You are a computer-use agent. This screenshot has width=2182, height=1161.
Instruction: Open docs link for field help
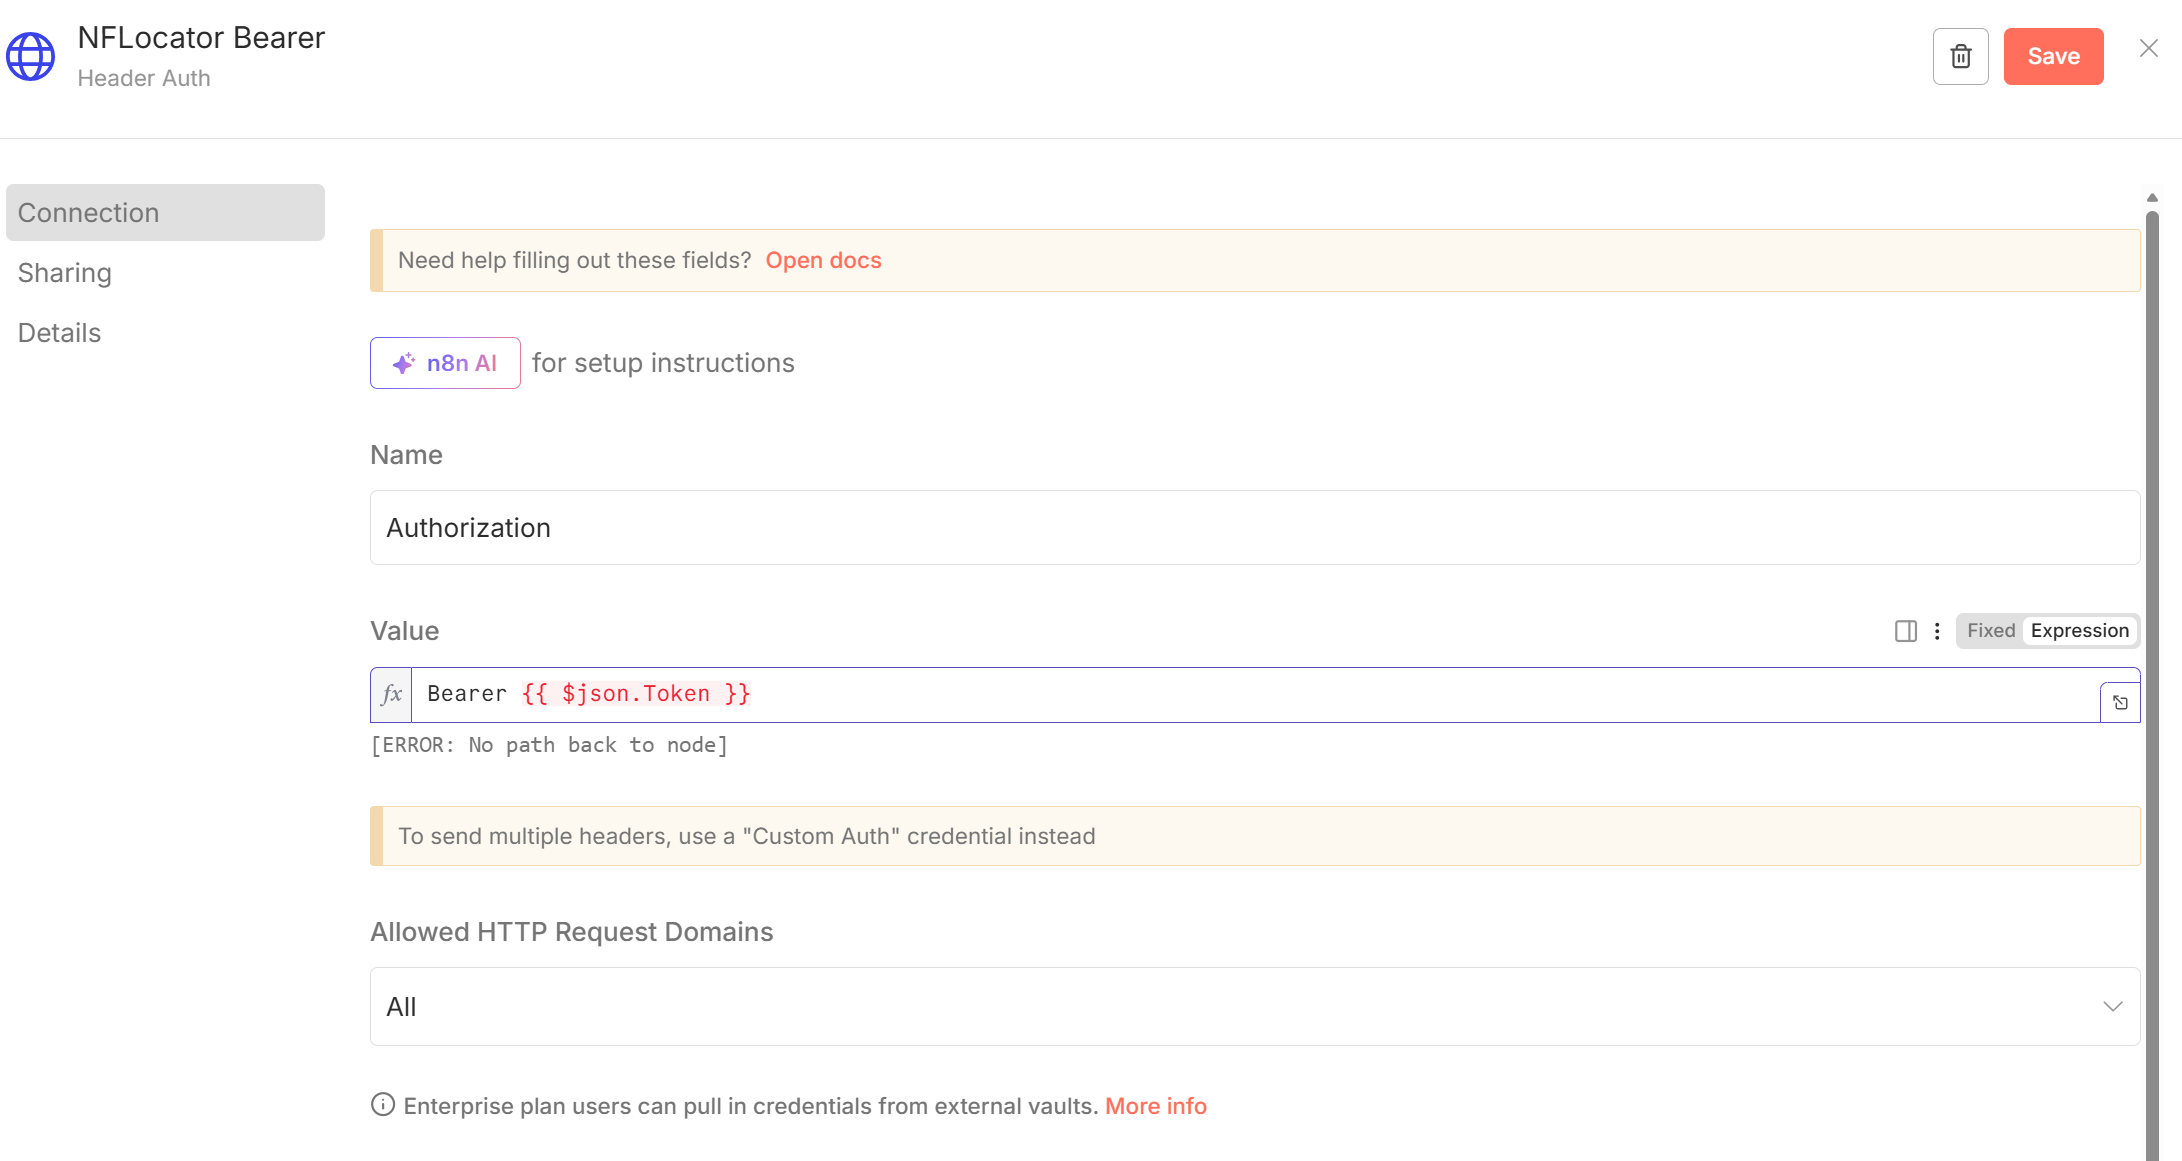click(x=823, y=260)
